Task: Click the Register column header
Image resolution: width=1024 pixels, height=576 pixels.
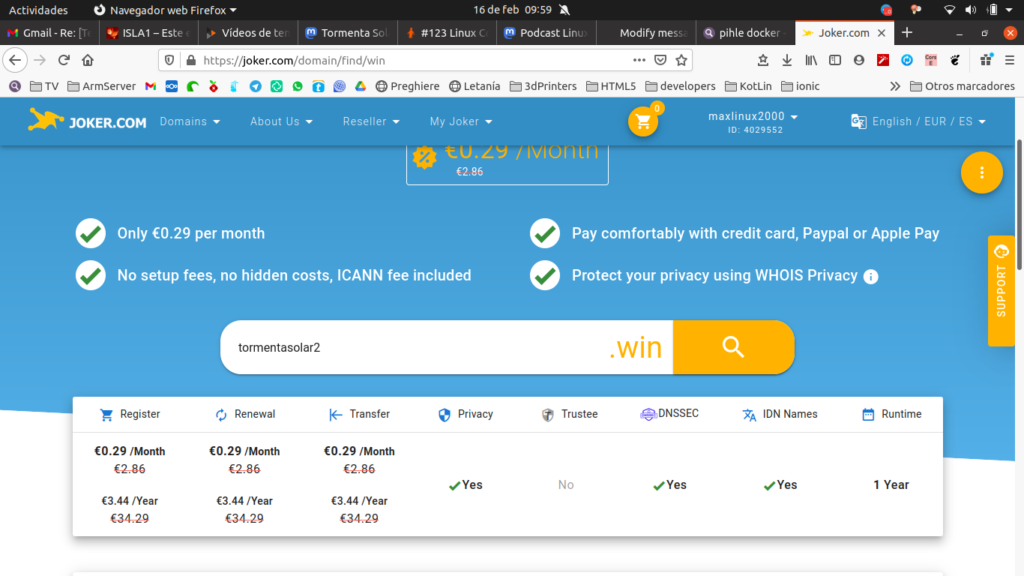Action: pos(130,414)
